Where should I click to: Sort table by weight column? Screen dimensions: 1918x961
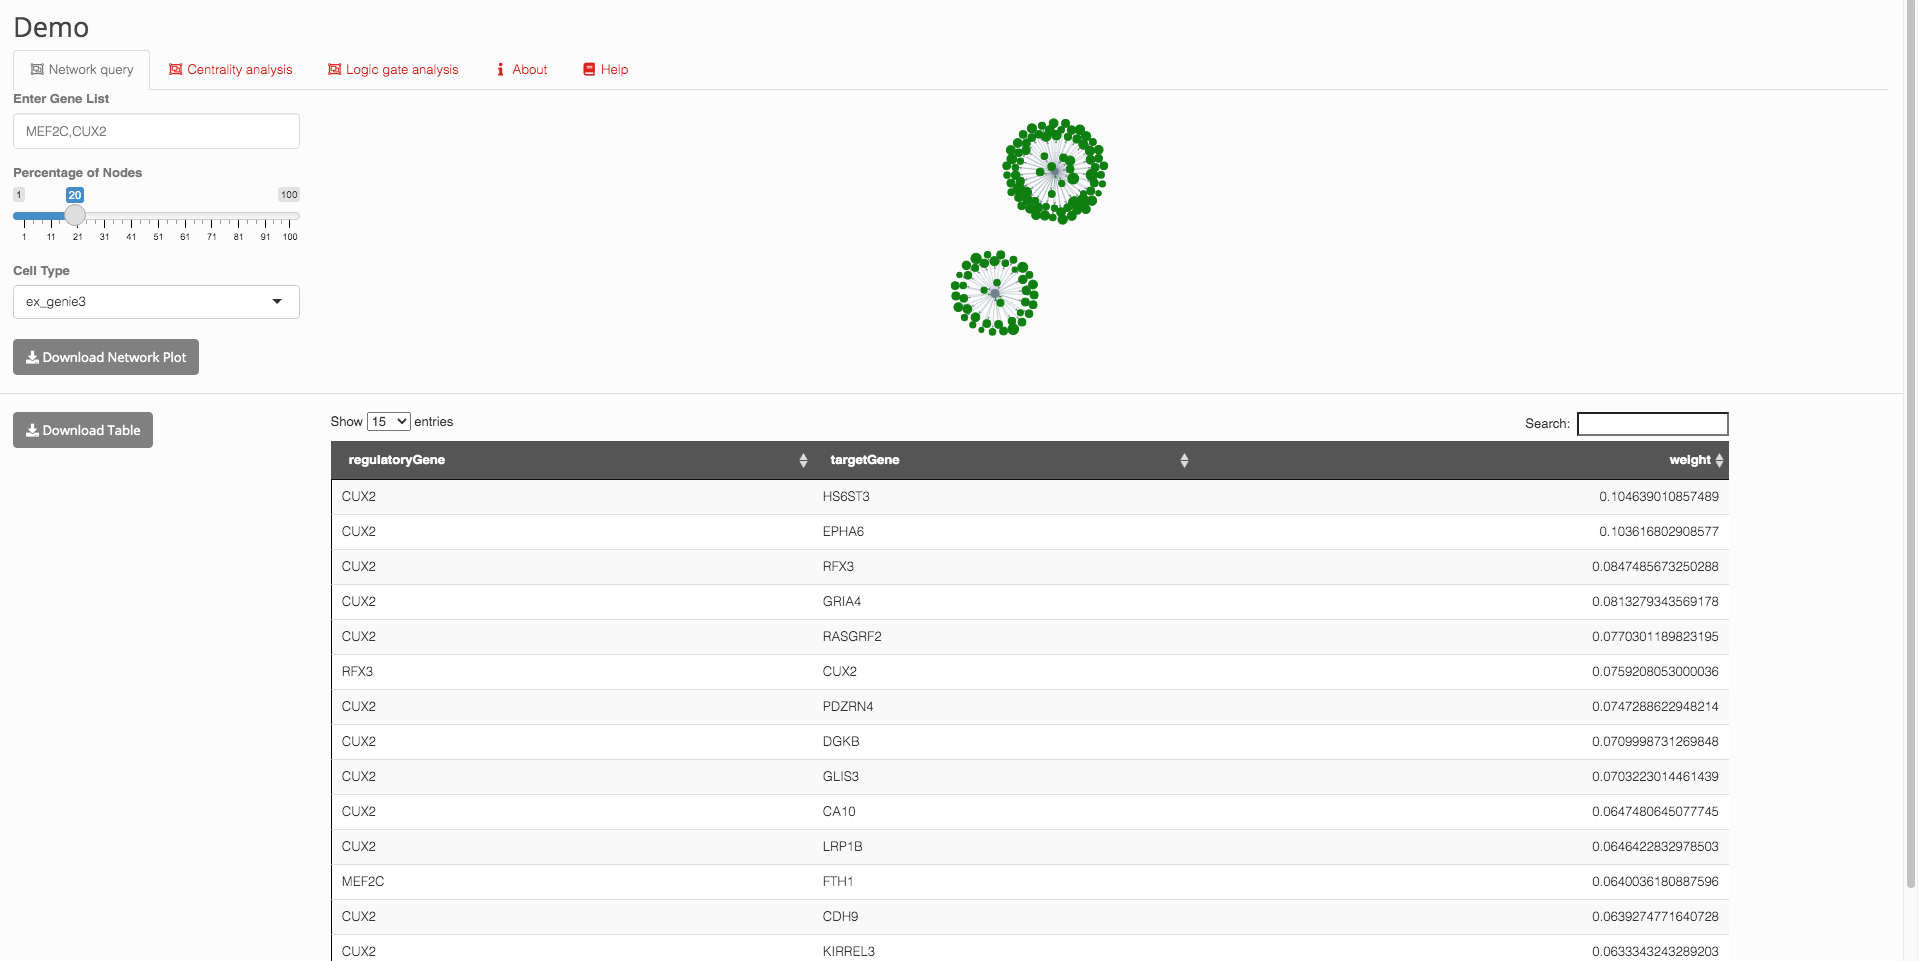tap(1461, 460)
